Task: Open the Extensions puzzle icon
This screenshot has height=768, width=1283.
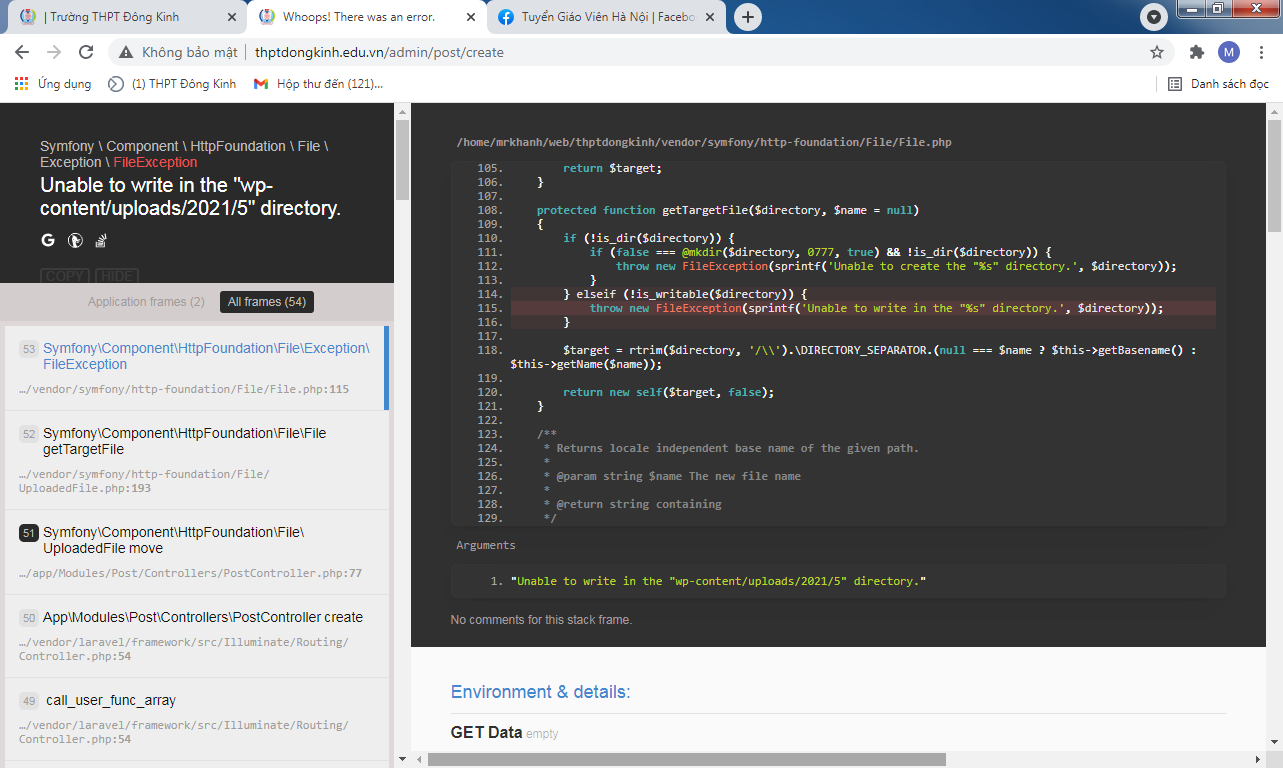Action: pos(1196,52)
